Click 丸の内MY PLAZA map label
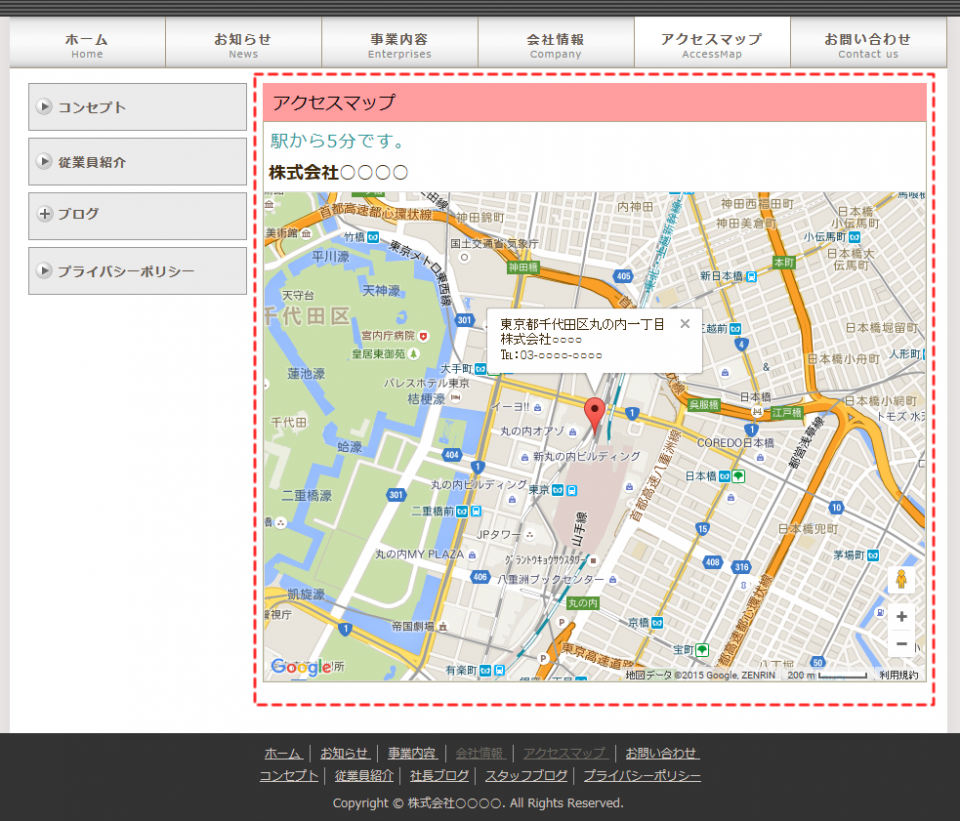 pyautogui.click(x=419, y=554)
